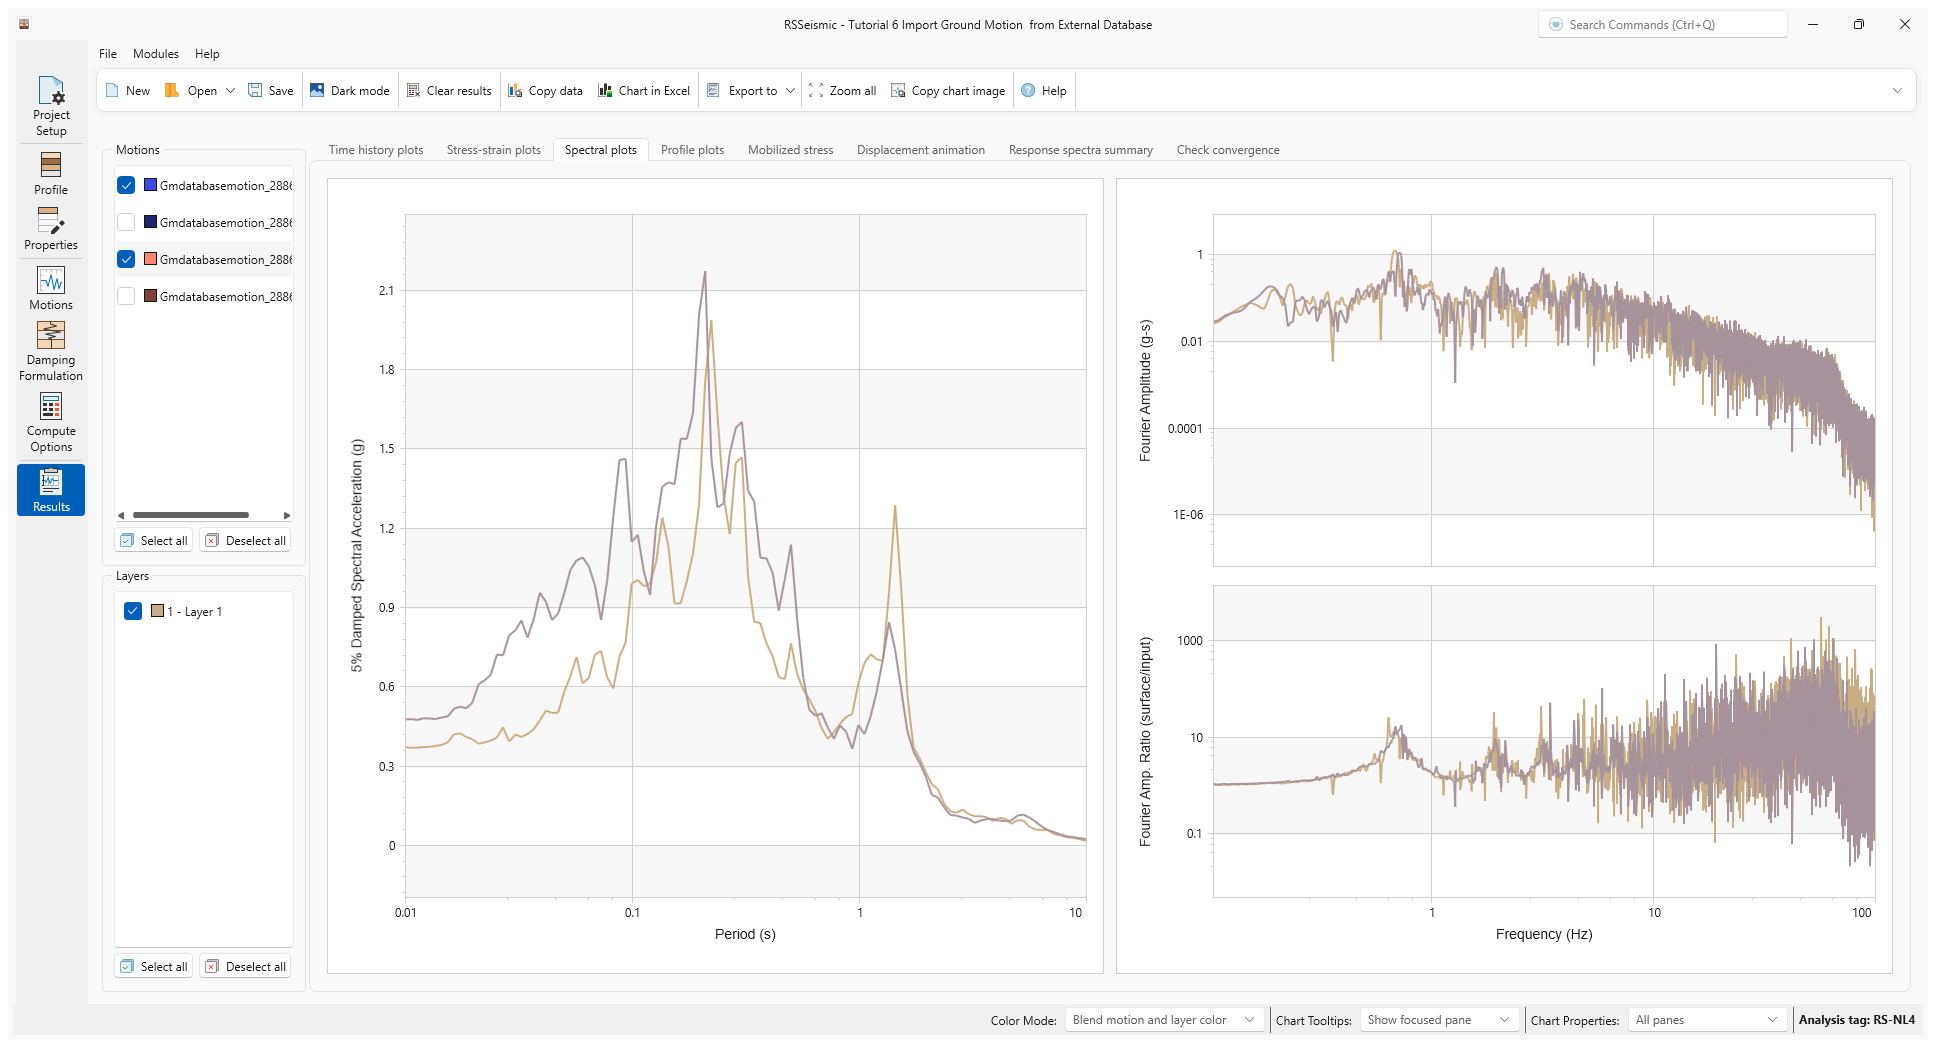
Task: Click the Clear results button
Action: point(449,90)
